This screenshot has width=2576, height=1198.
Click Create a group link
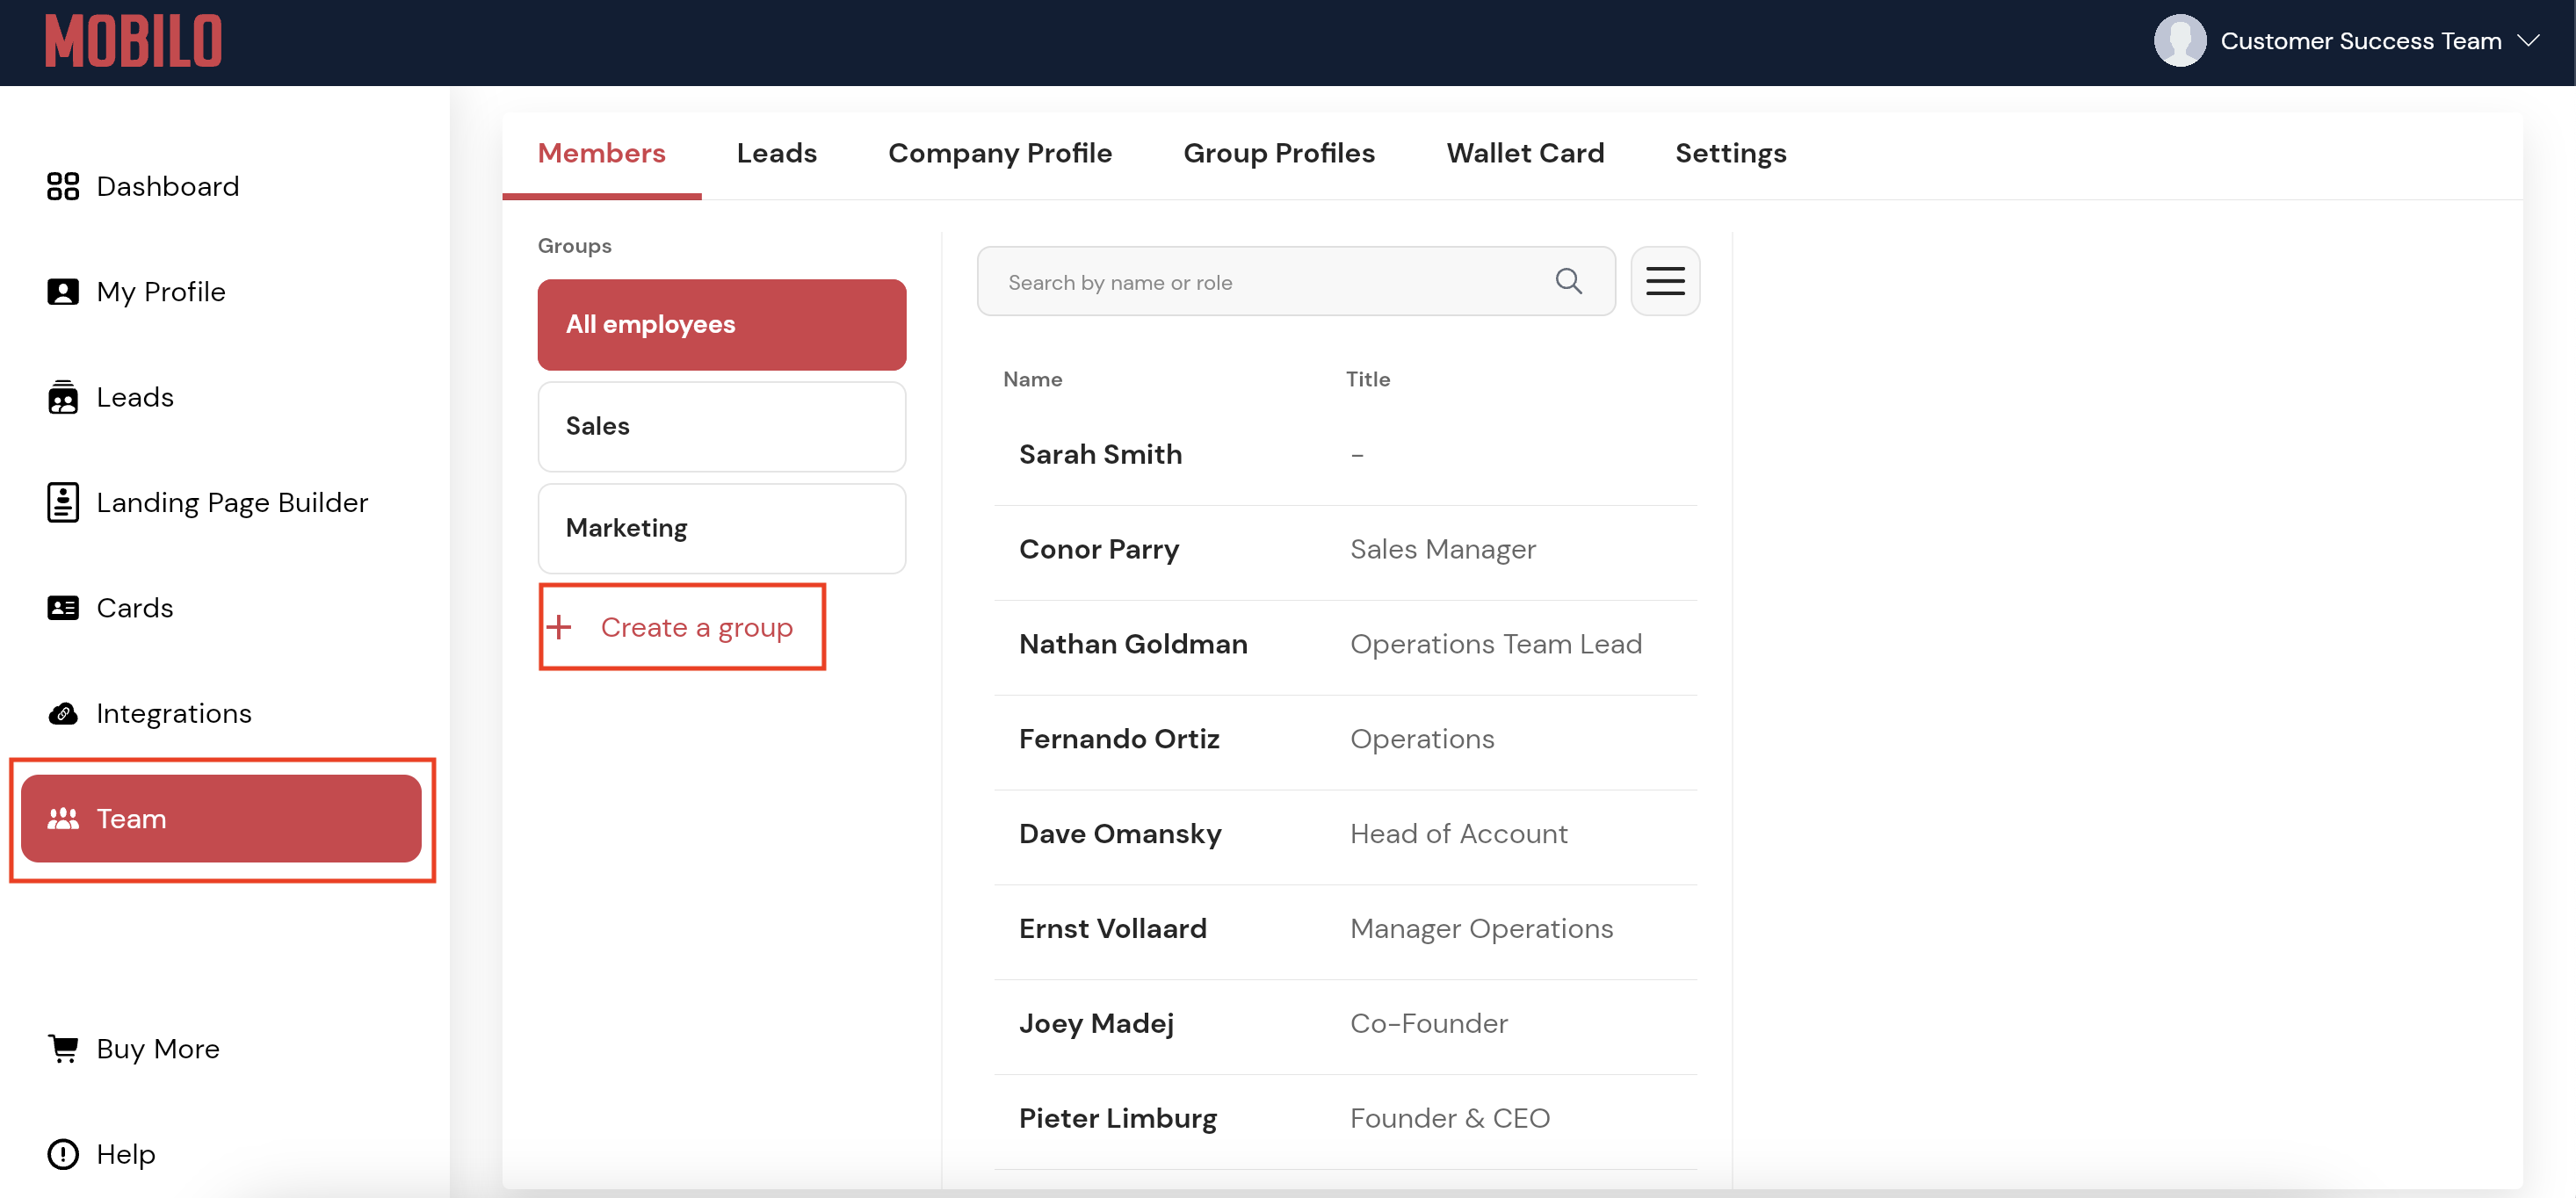[x=695, y=627]
